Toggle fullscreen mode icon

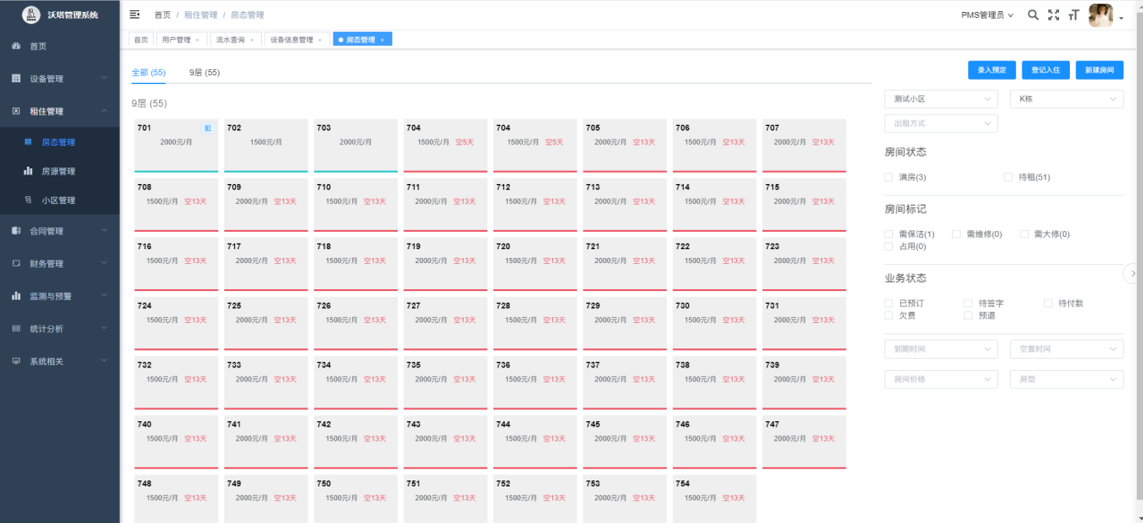(1053, 15)
